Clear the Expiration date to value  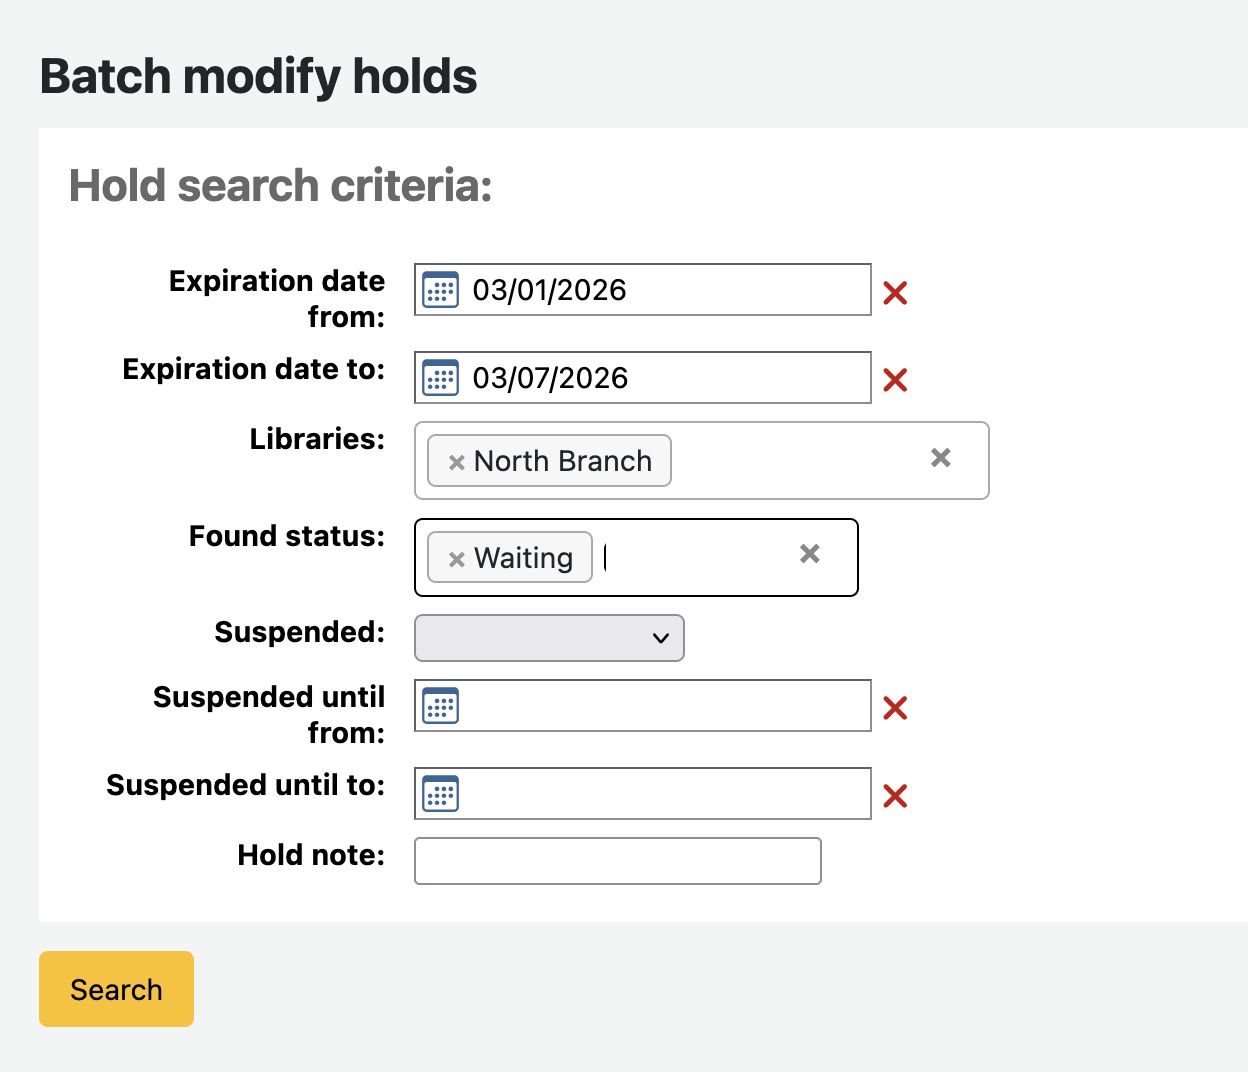pyautogui.click(x=895, y=380)
